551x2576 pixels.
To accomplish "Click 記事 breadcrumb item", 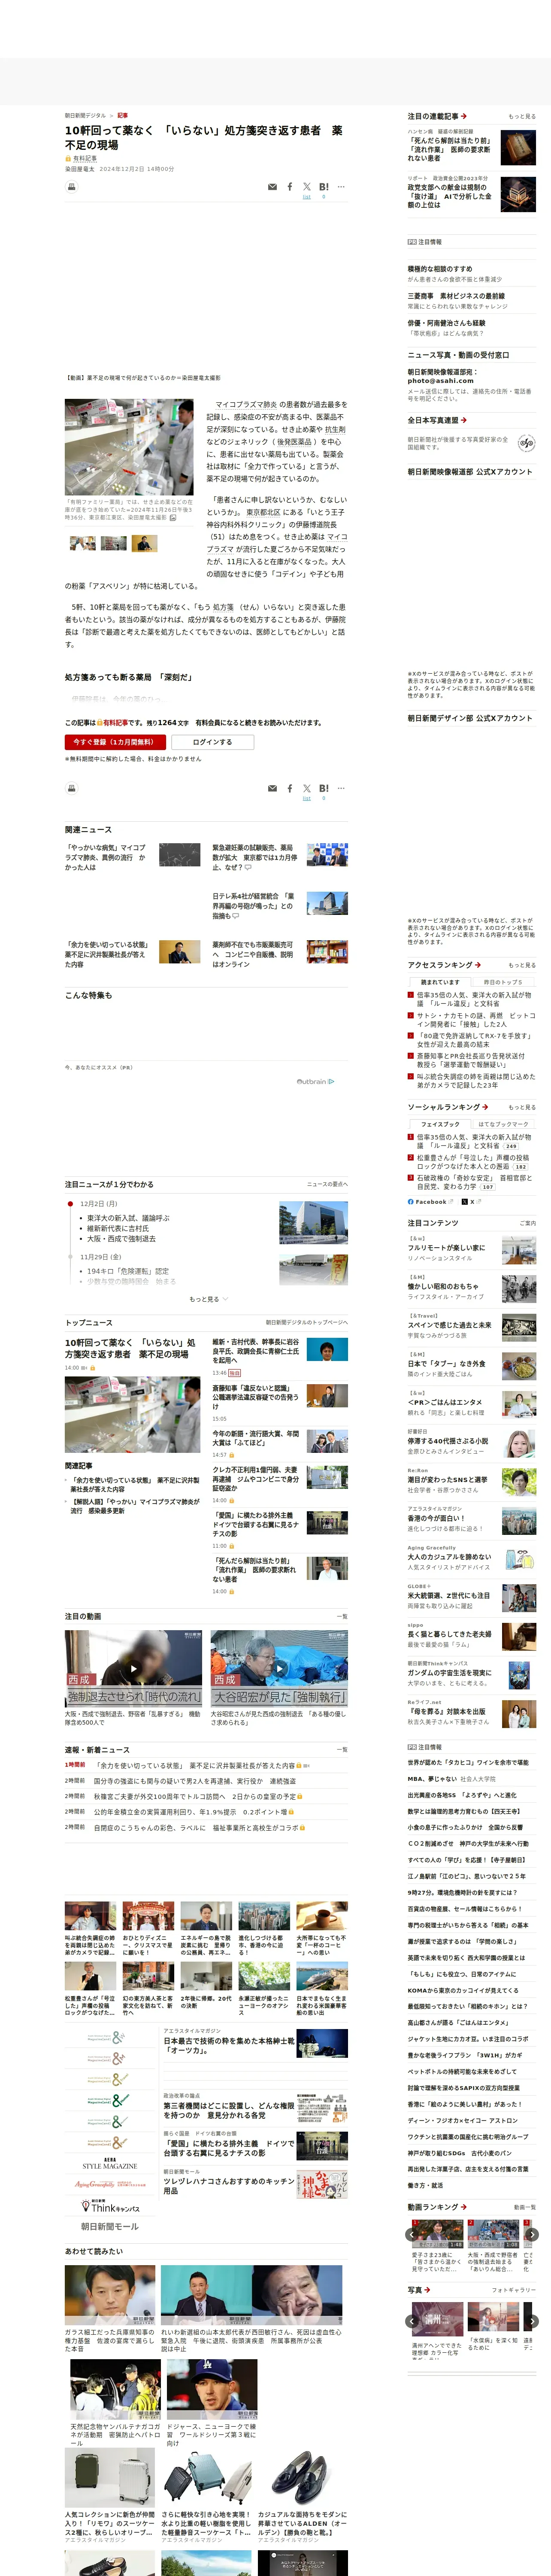I will [123, 115].
